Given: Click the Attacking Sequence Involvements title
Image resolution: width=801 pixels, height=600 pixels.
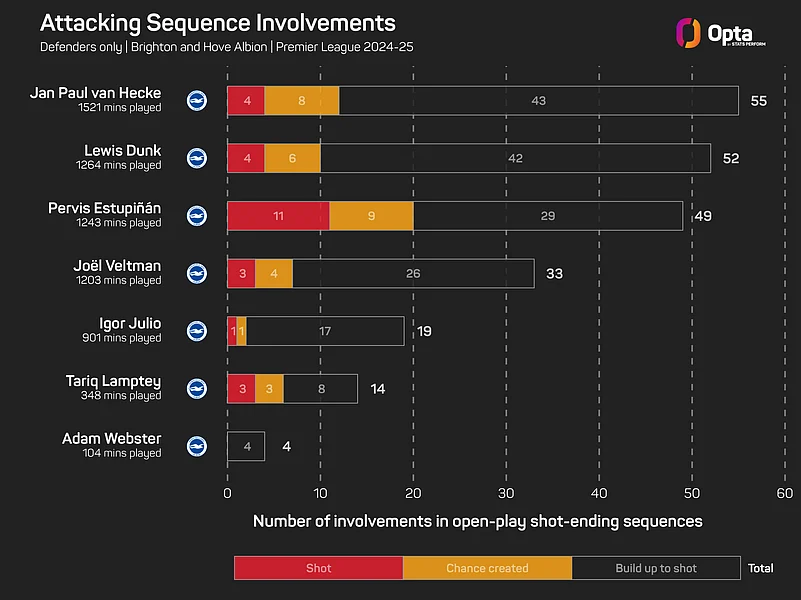Looking at the screenshot, I should [218, 24].
